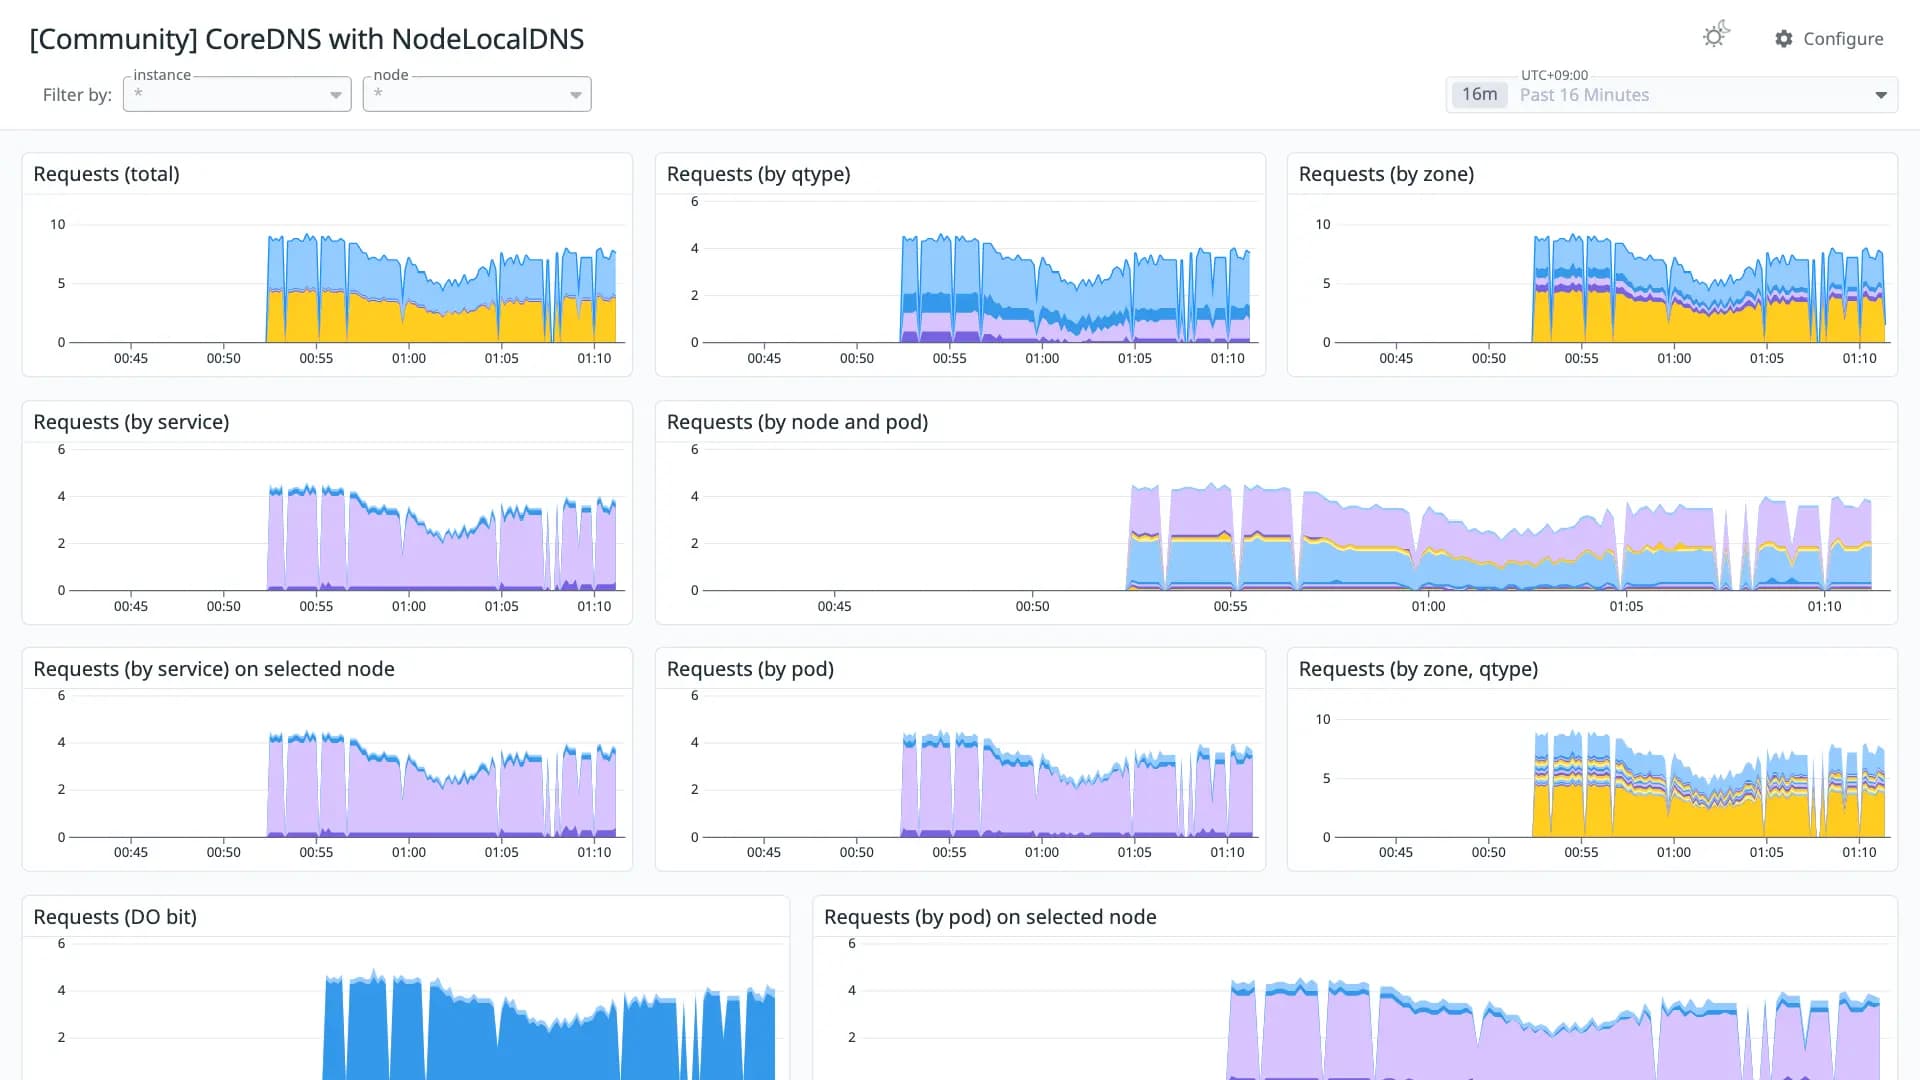Click the Requests (by service) panel title
The height and width of the screenshot is (1080, 1920).
click(x=131, y=422)
